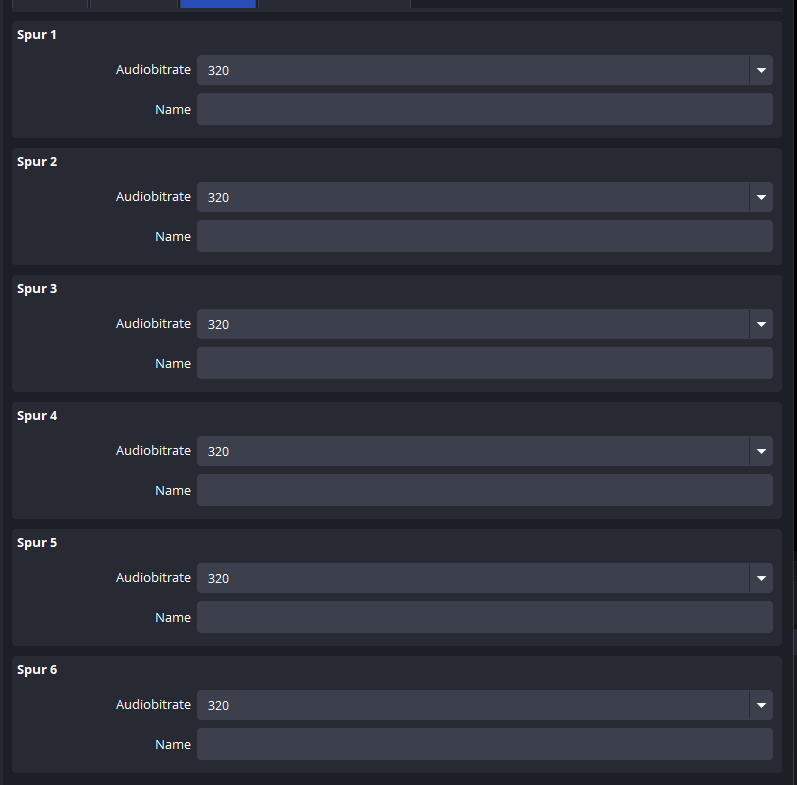The height and width of the screenshot is (785, 797).
Task: Select the Name input under Spur 3
Action: (485, 363)
